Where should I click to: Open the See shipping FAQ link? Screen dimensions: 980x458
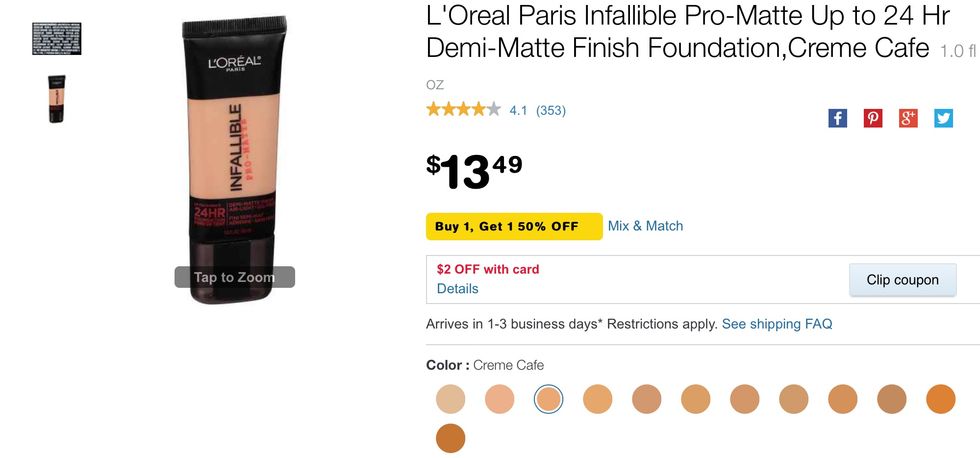click(777, 324)
